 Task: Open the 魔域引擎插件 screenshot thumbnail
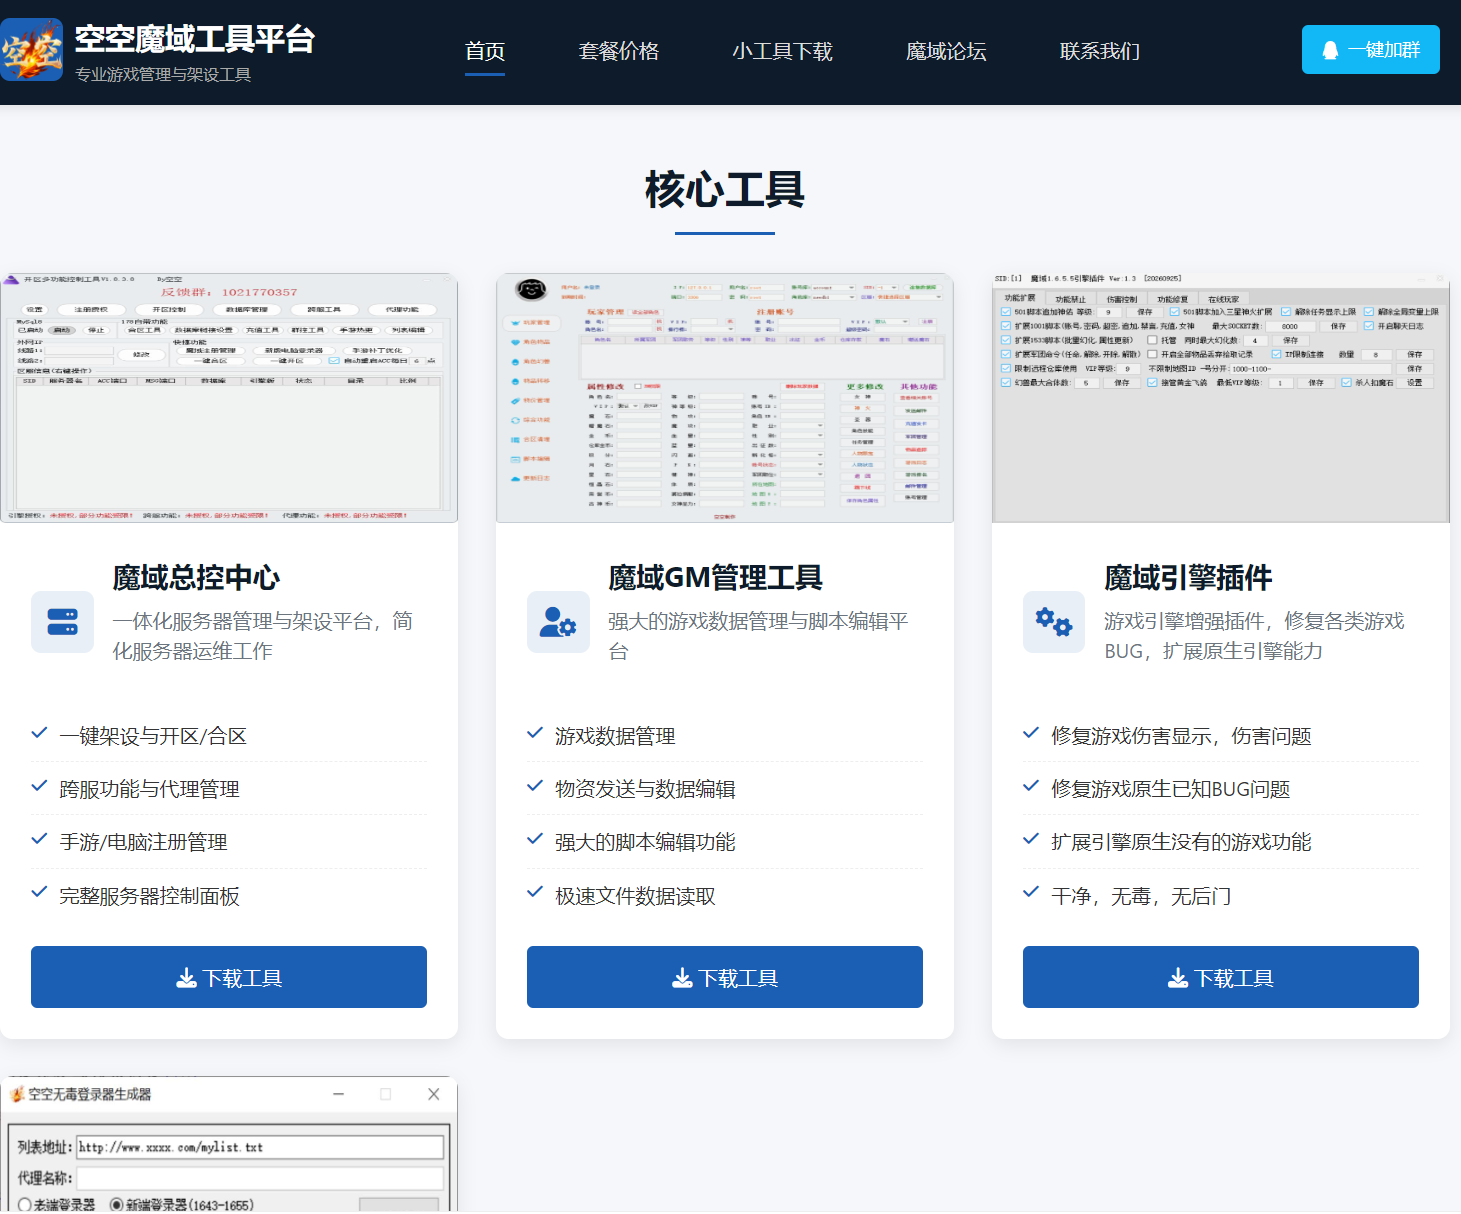1221,398
